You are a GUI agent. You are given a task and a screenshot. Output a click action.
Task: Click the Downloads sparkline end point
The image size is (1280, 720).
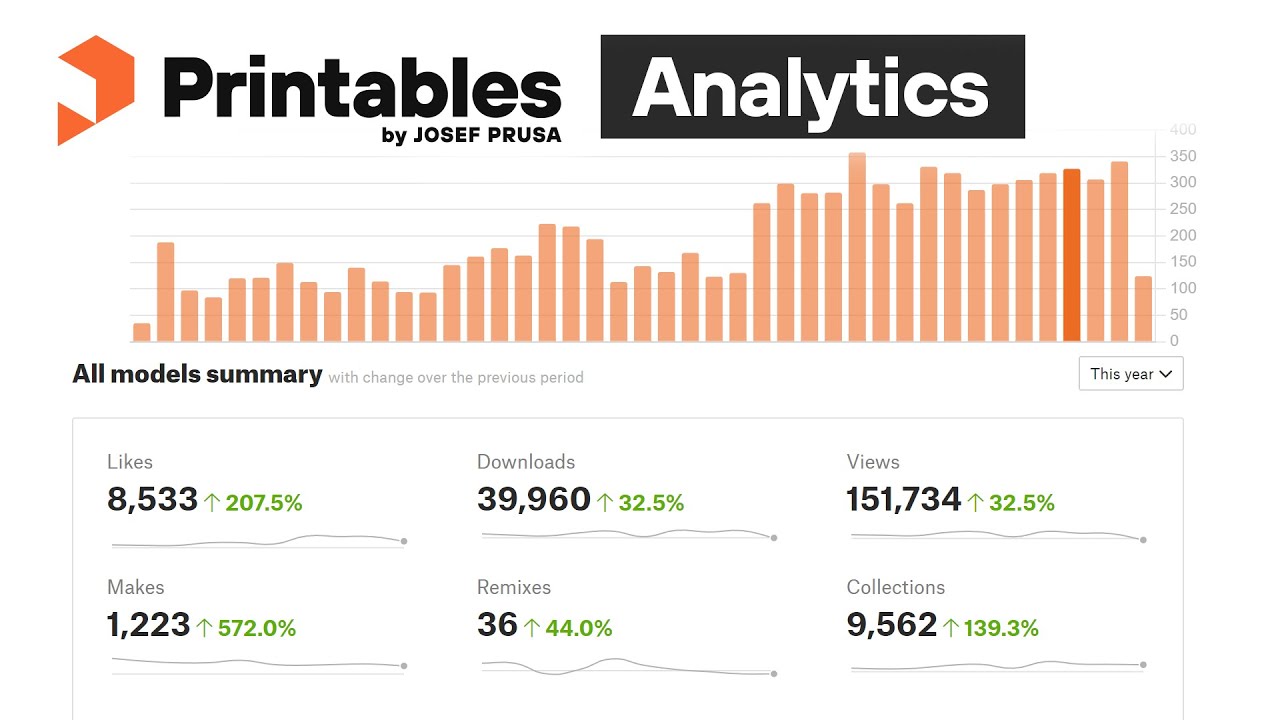click(774, 538)
